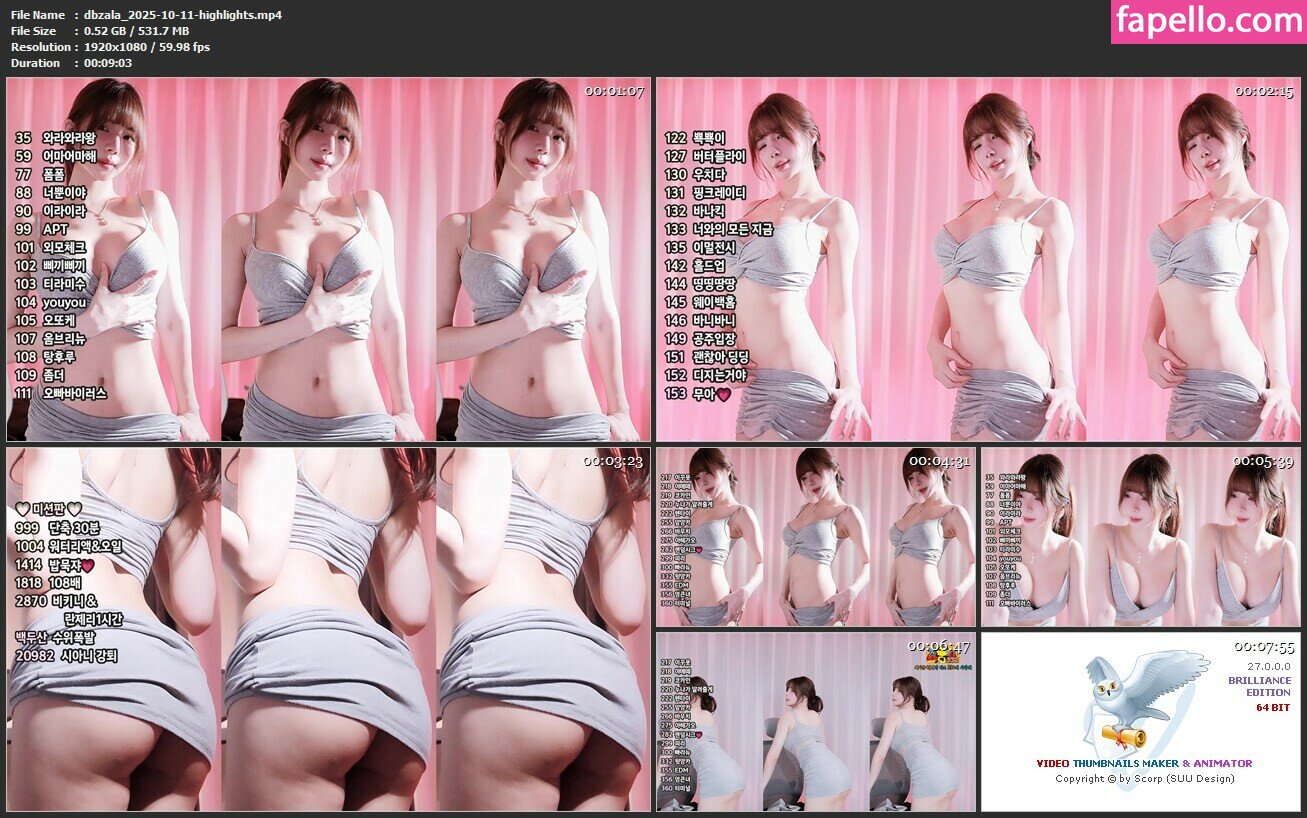Click the Copyright by Scorp (SUU Design) text
The width and height of the screenshot is (1307, 818).
pos(1144,778)
